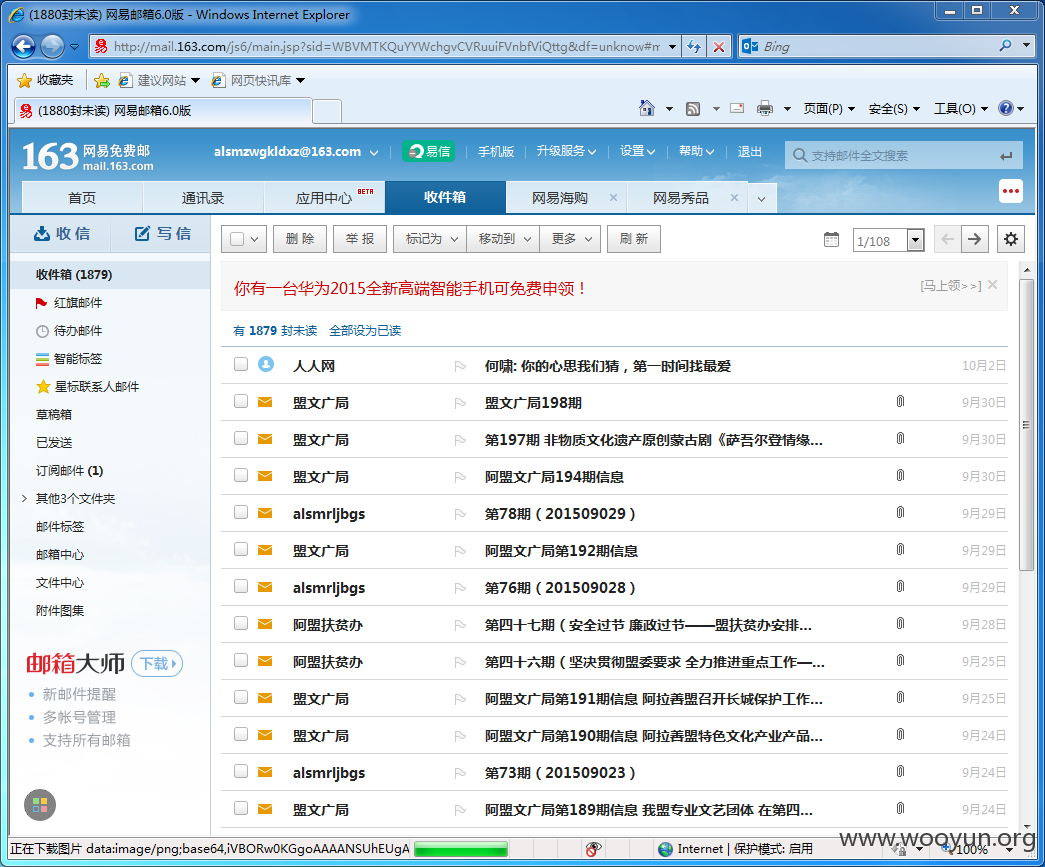Expand 其他3个文件夹 folder tree
Screen dimensions: 1045x867
click(25, 498)
